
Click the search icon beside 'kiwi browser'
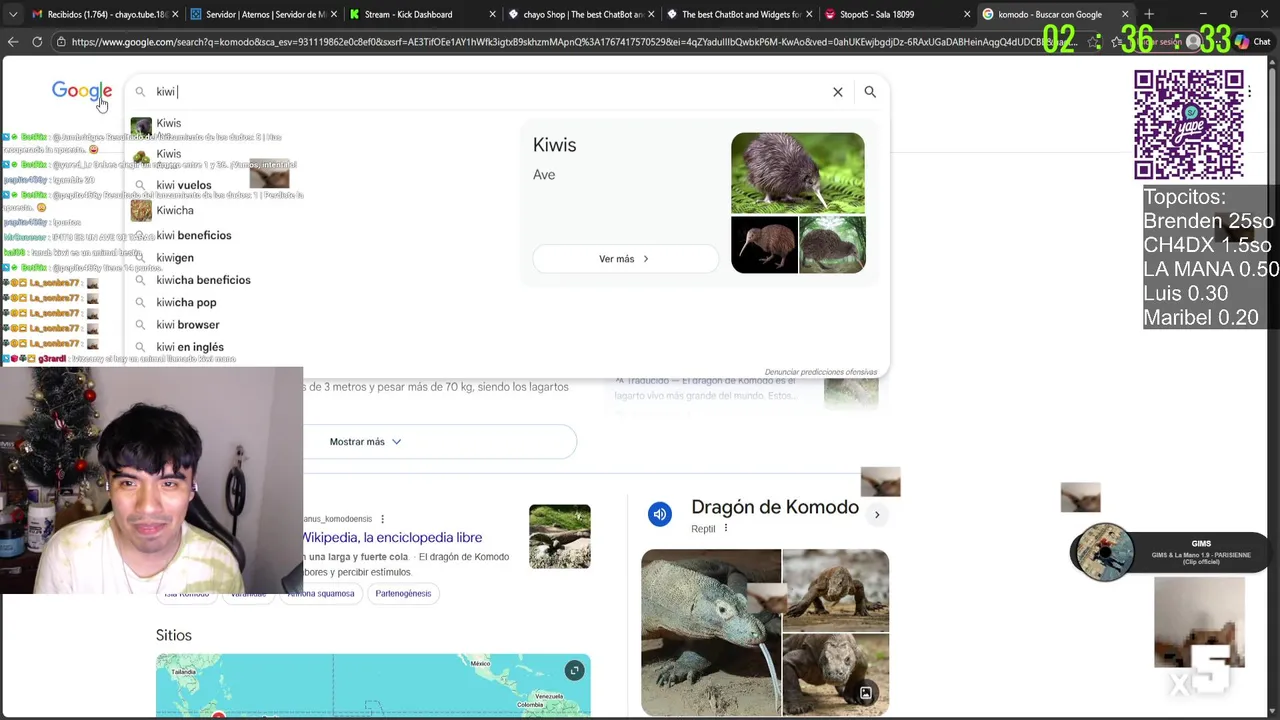pyautogui.click(x=141, y=325)
